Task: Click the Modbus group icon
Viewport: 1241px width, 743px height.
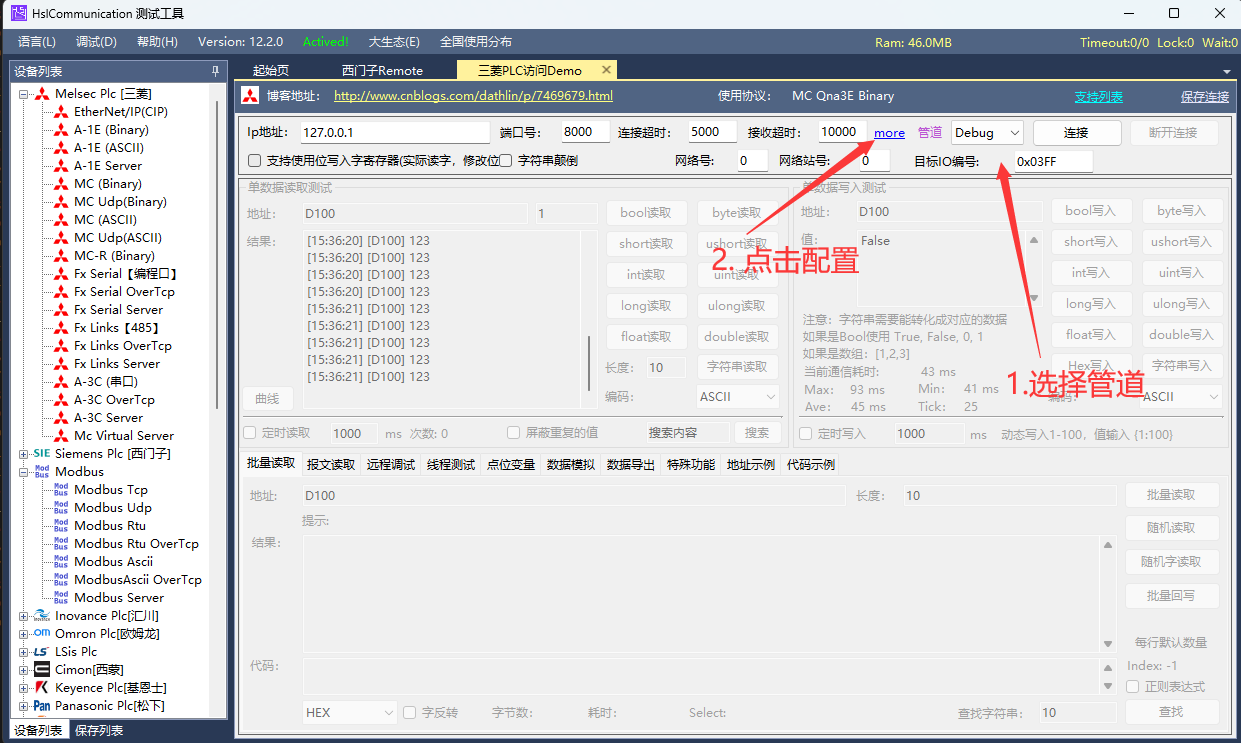Action: coord(42,472)
